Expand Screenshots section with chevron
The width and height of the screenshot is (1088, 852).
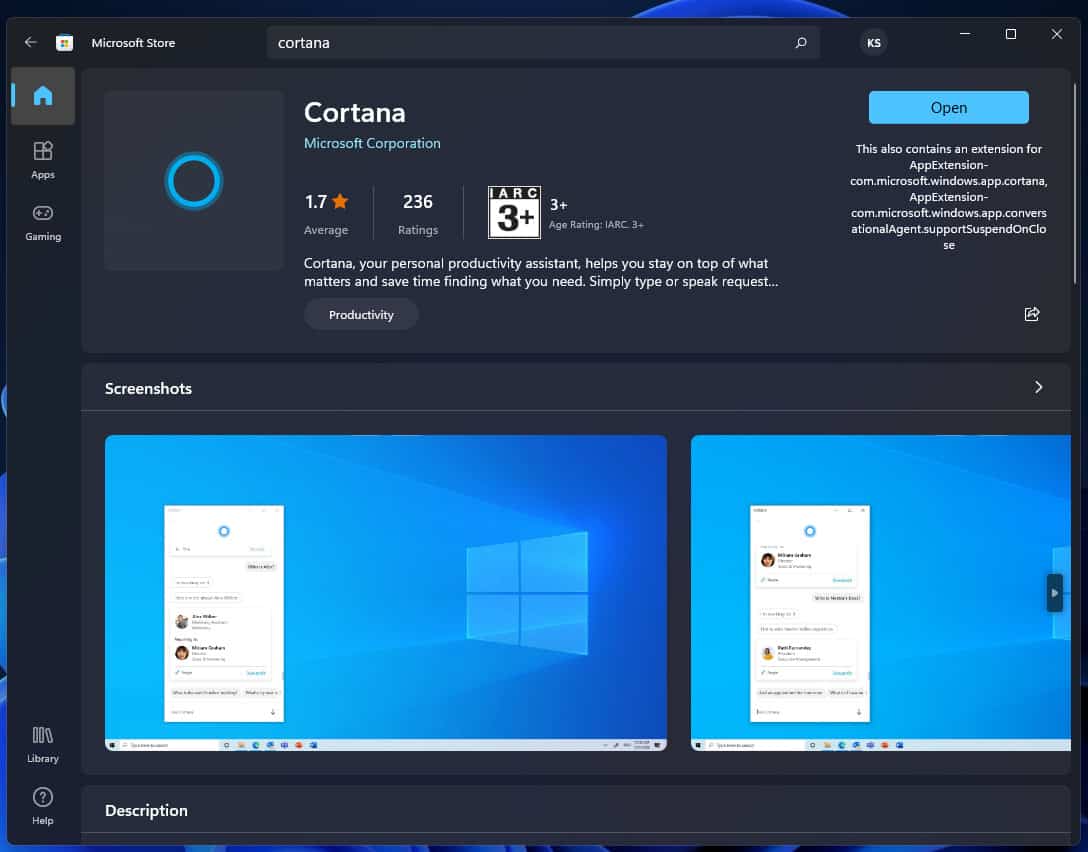point(1038,387)
